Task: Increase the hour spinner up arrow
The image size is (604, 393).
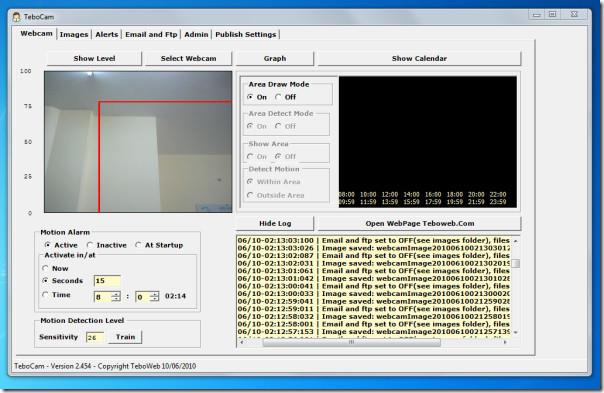Action: coord(116,294)
